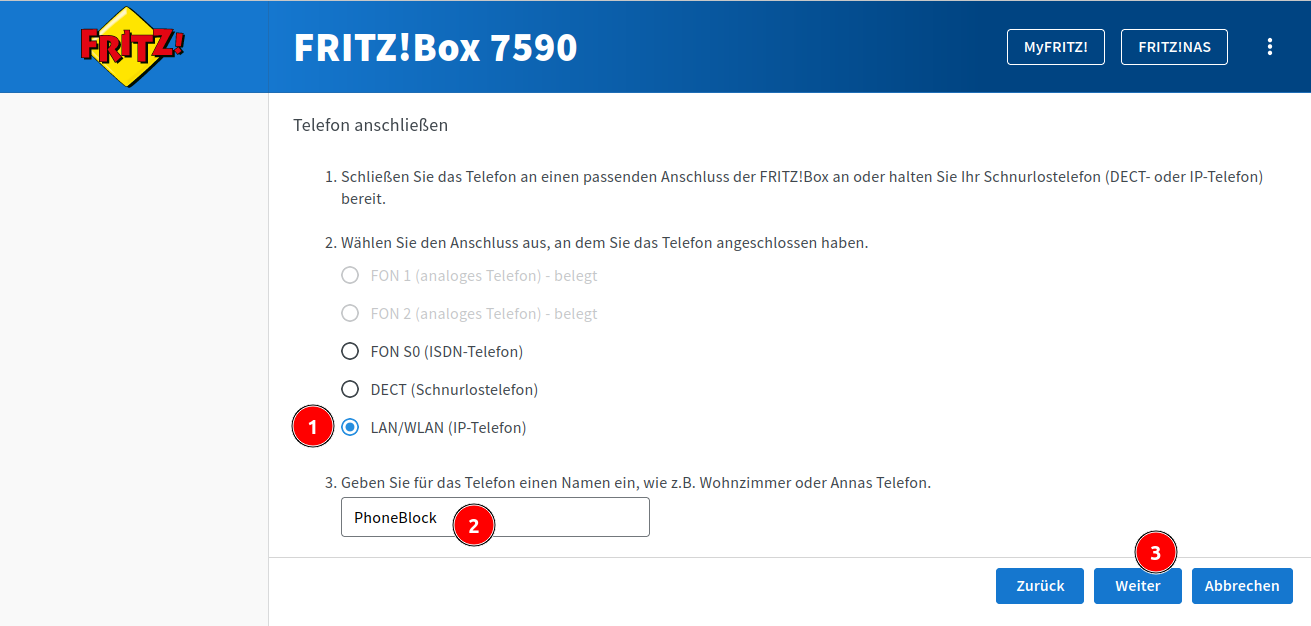Select the LAN/WLAN (IP-Telefon) radio button

pyautogui.click(x=350, y=427)
